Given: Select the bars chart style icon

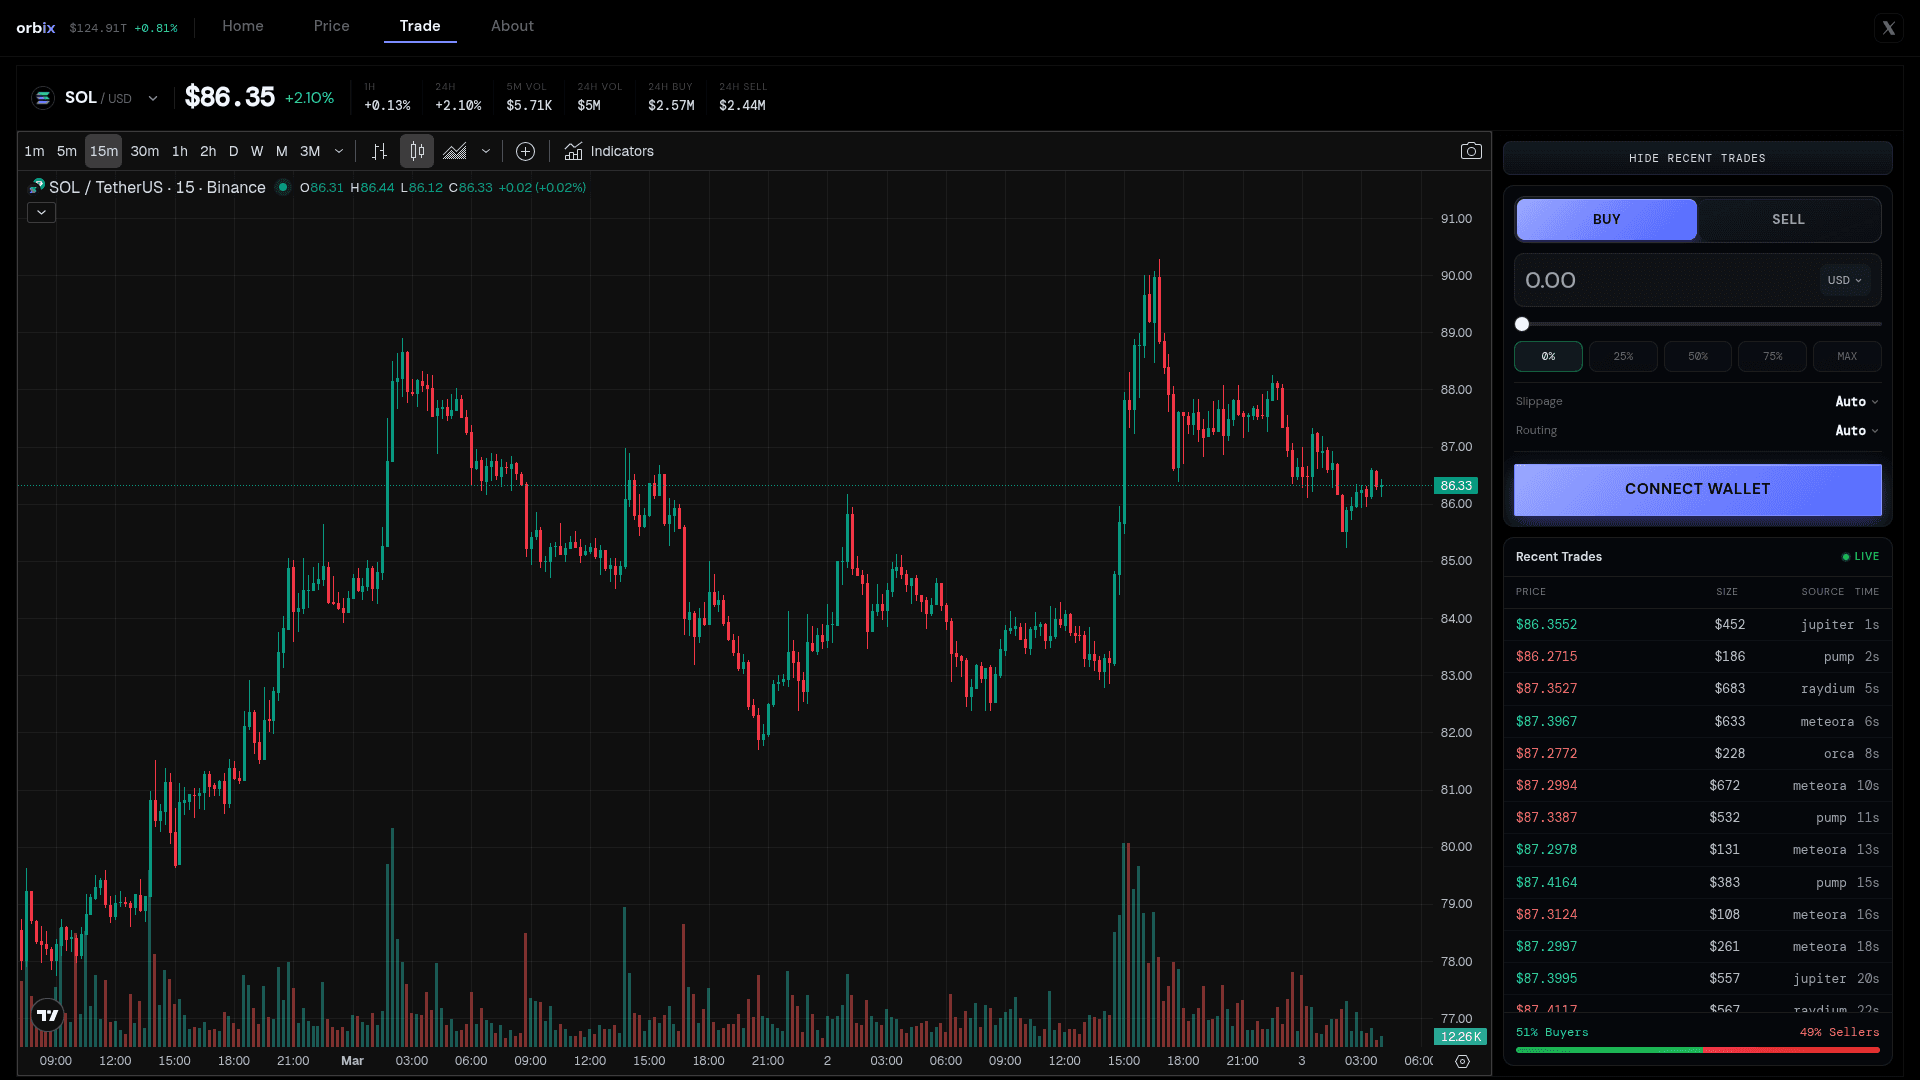Looking at the screenshot, I should pyautogui.click(x=379, y=151).
